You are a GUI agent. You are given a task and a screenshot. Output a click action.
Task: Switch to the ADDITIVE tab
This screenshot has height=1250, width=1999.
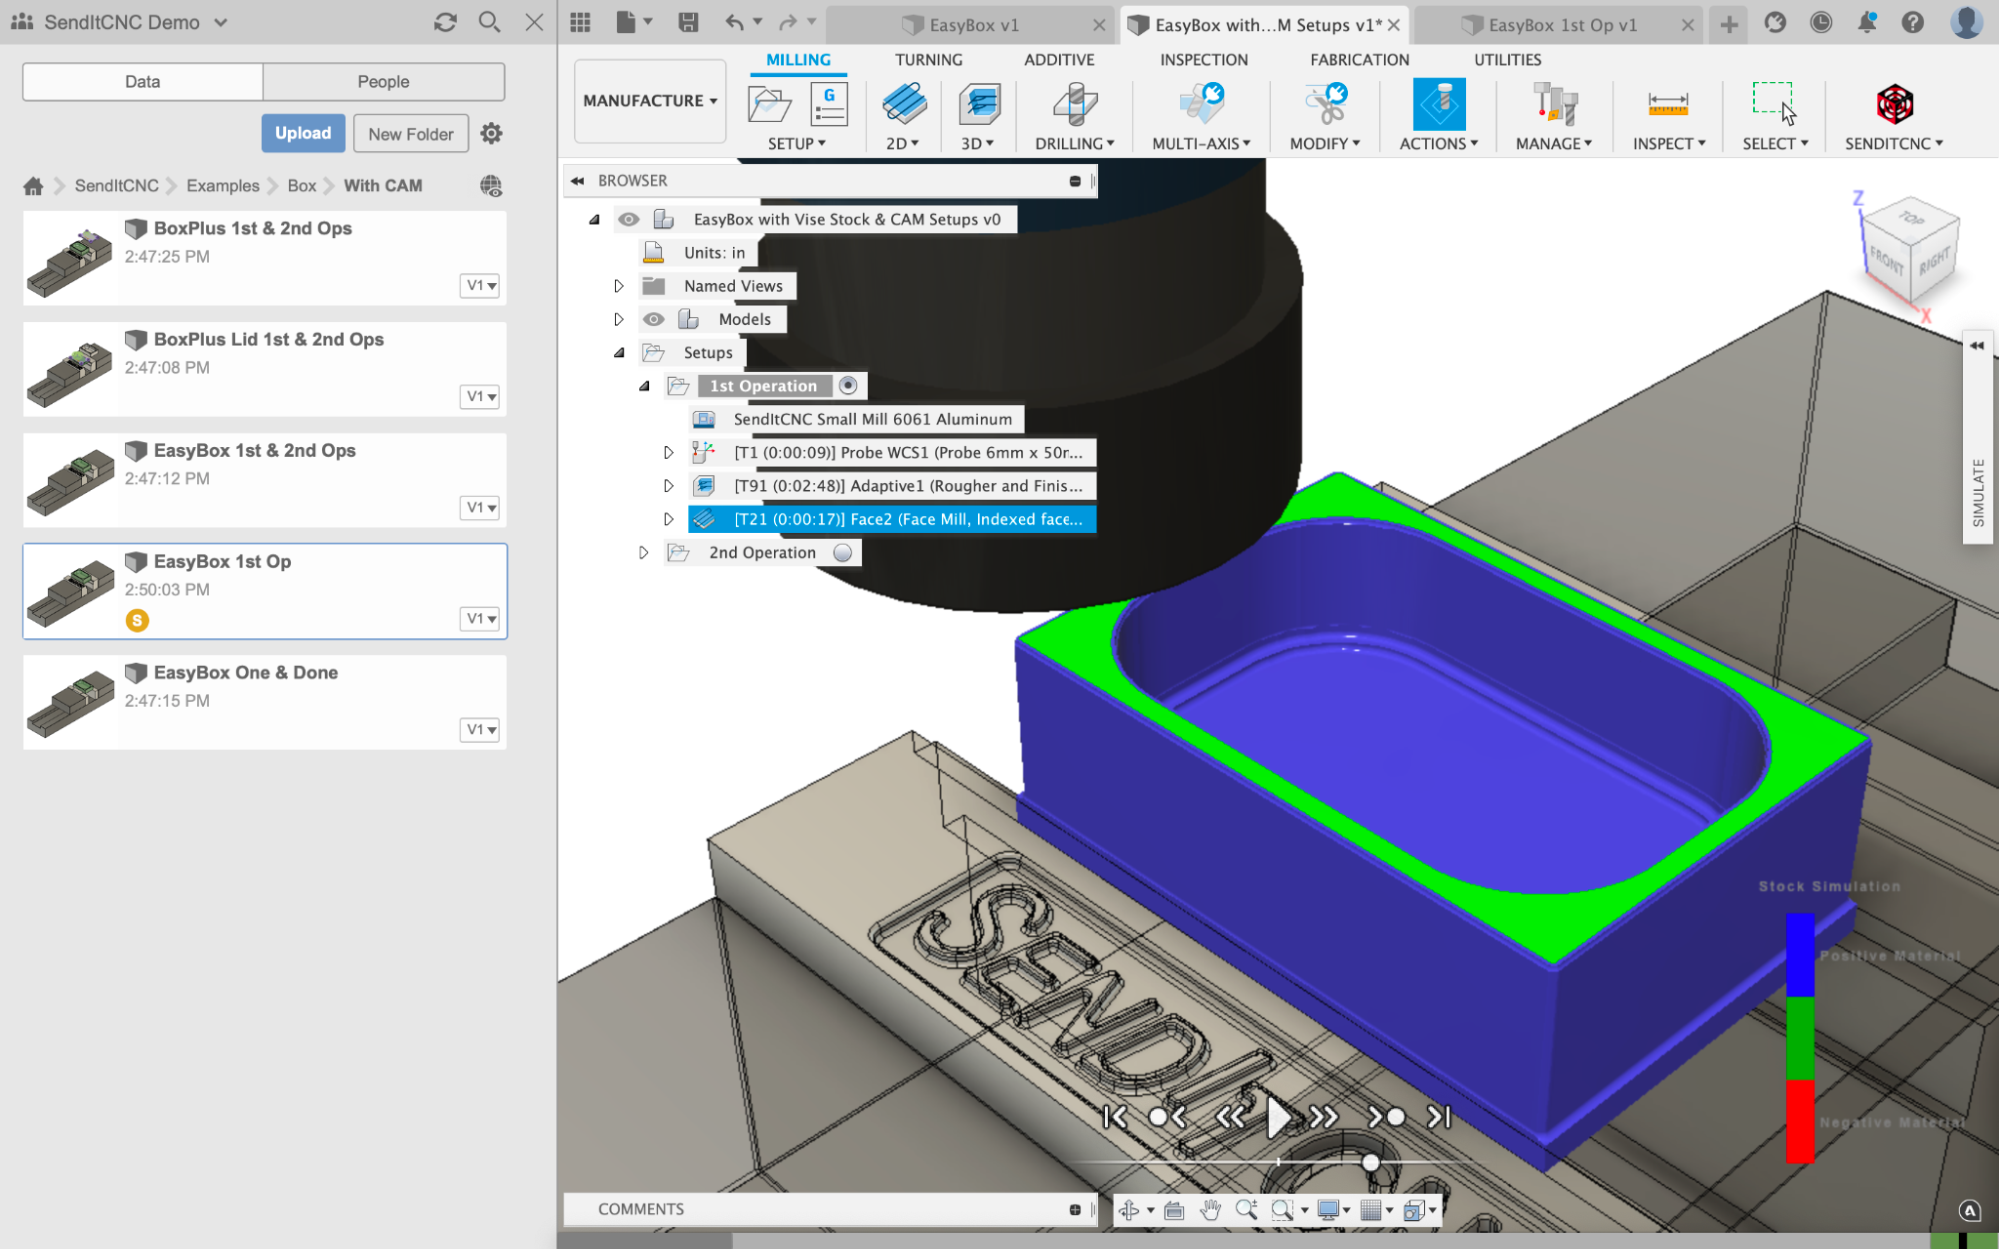click(x=1059, y=60)
